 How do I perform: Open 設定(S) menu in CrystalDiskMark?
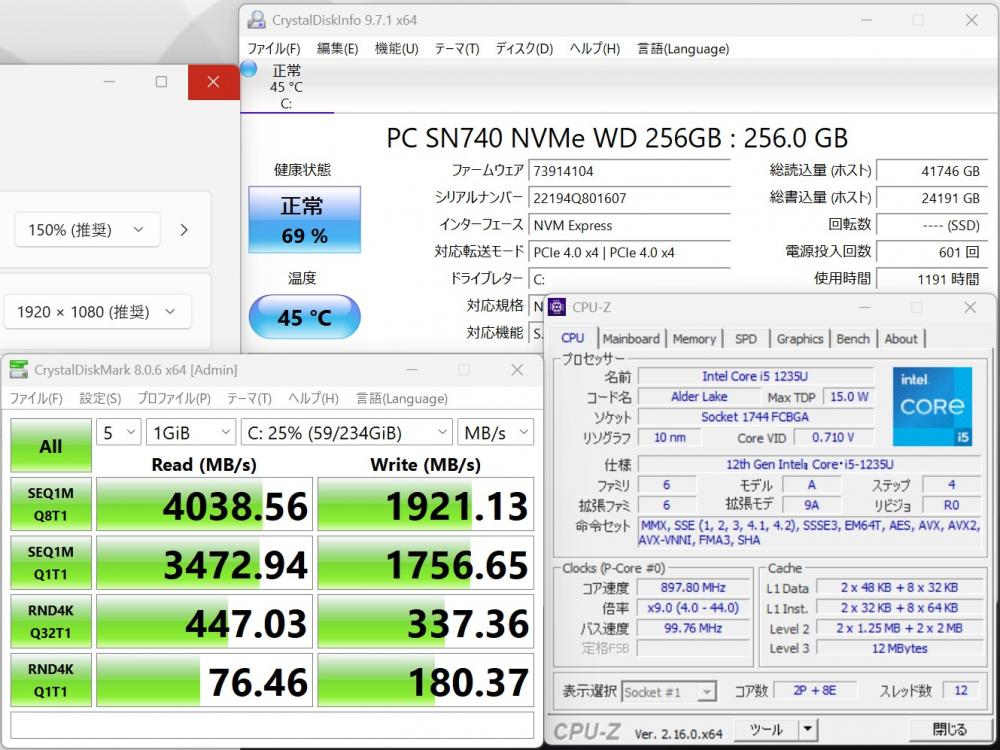(100, 399)
